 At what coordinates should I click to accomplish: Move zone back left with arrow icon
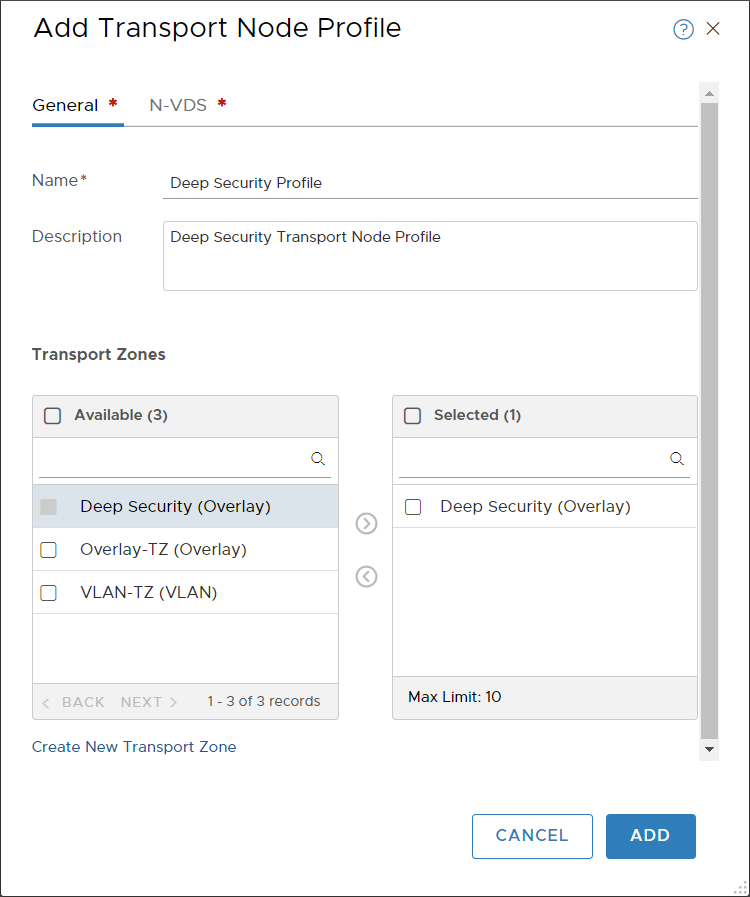tap(367, 576)
